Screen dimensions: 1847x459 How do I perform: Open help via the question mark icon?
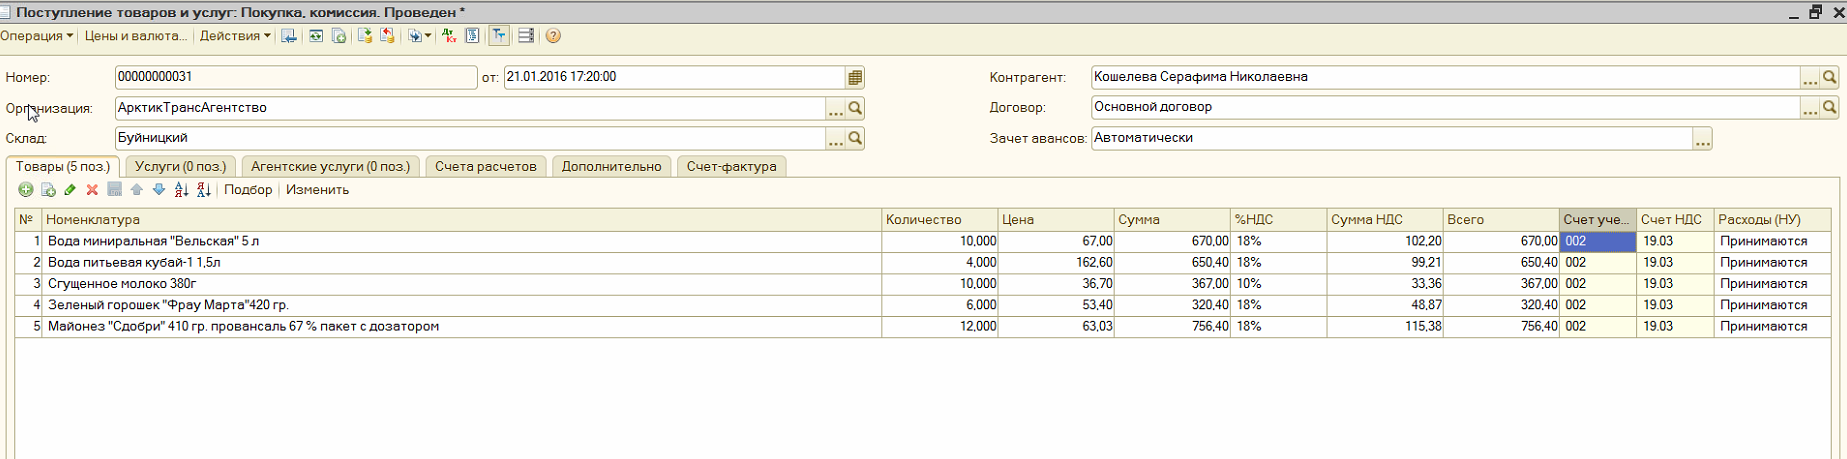click(553, 36)
